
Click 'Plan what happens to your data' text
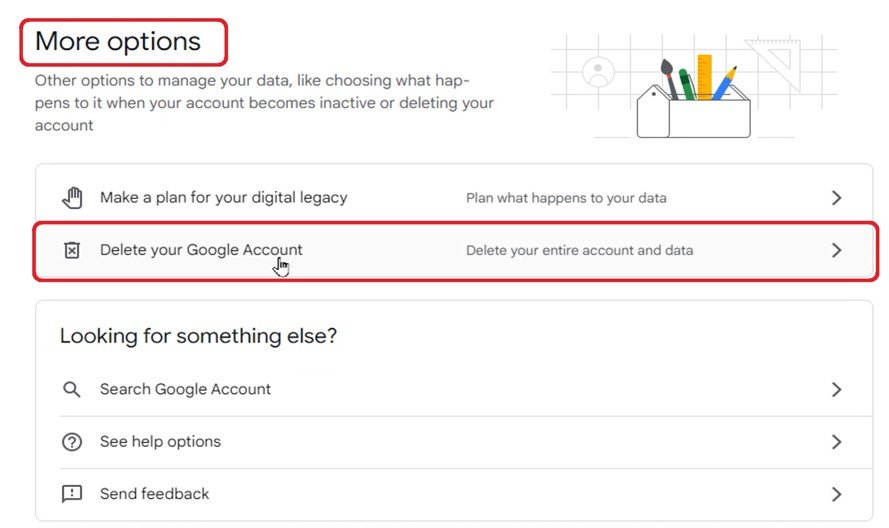(x=566, y=198)
